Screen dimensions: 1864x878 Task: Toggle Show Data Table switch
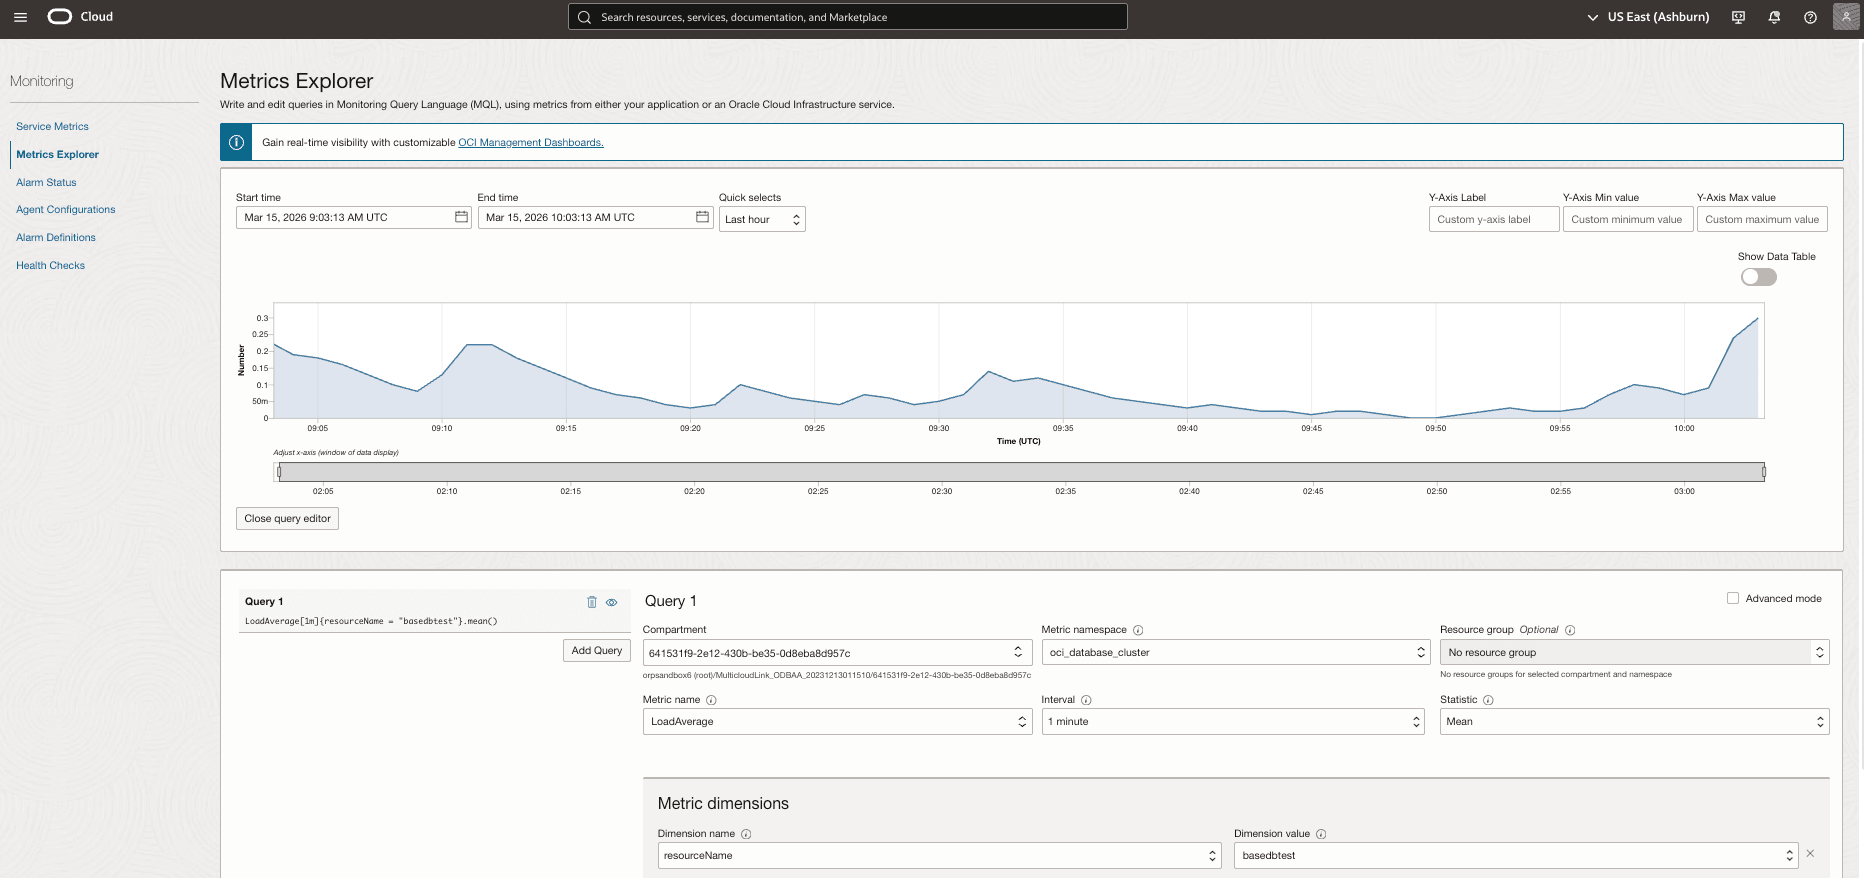pos(1758,277)
